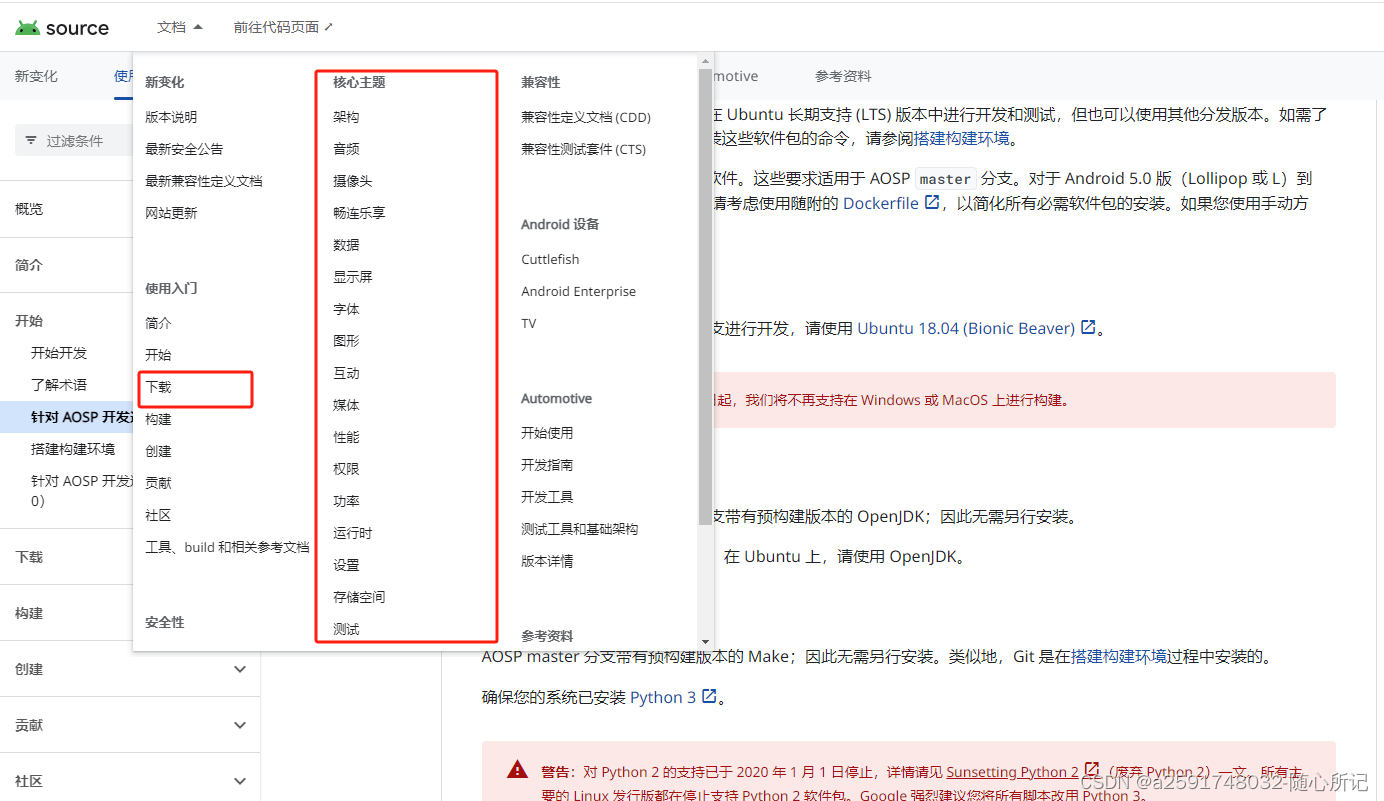Open 版本详情 under Automotive
This screenshot has width=1384, height=801.
coord(547,561)
